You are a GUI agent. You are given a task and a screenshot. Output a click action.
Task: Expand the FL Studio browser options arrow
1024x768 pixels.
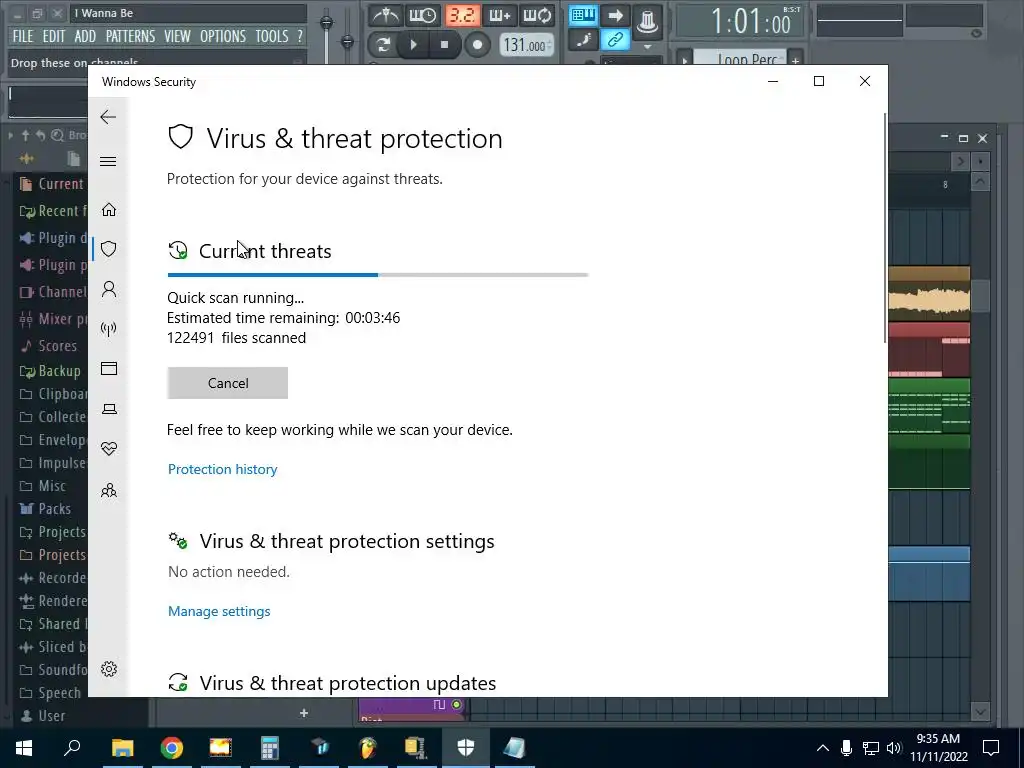click(x=10, y=135)
